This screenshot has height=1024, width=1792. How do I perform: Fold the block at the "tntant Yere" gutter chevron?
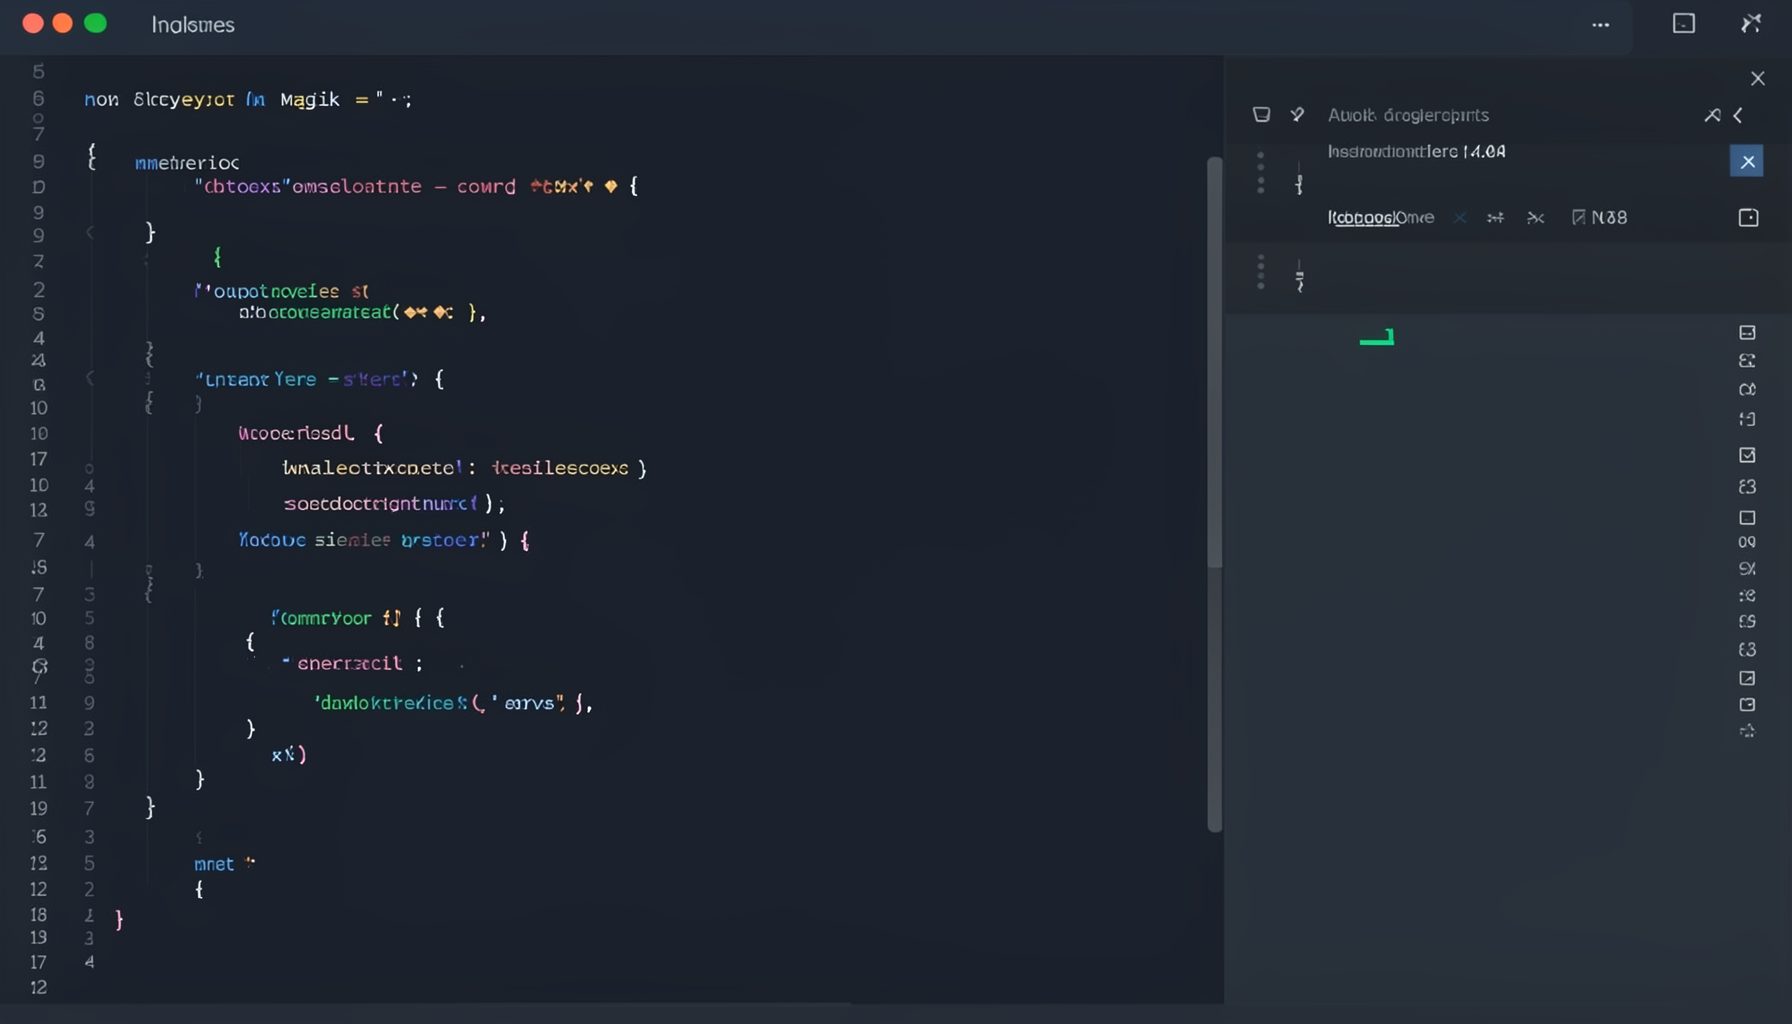(90, 378)
